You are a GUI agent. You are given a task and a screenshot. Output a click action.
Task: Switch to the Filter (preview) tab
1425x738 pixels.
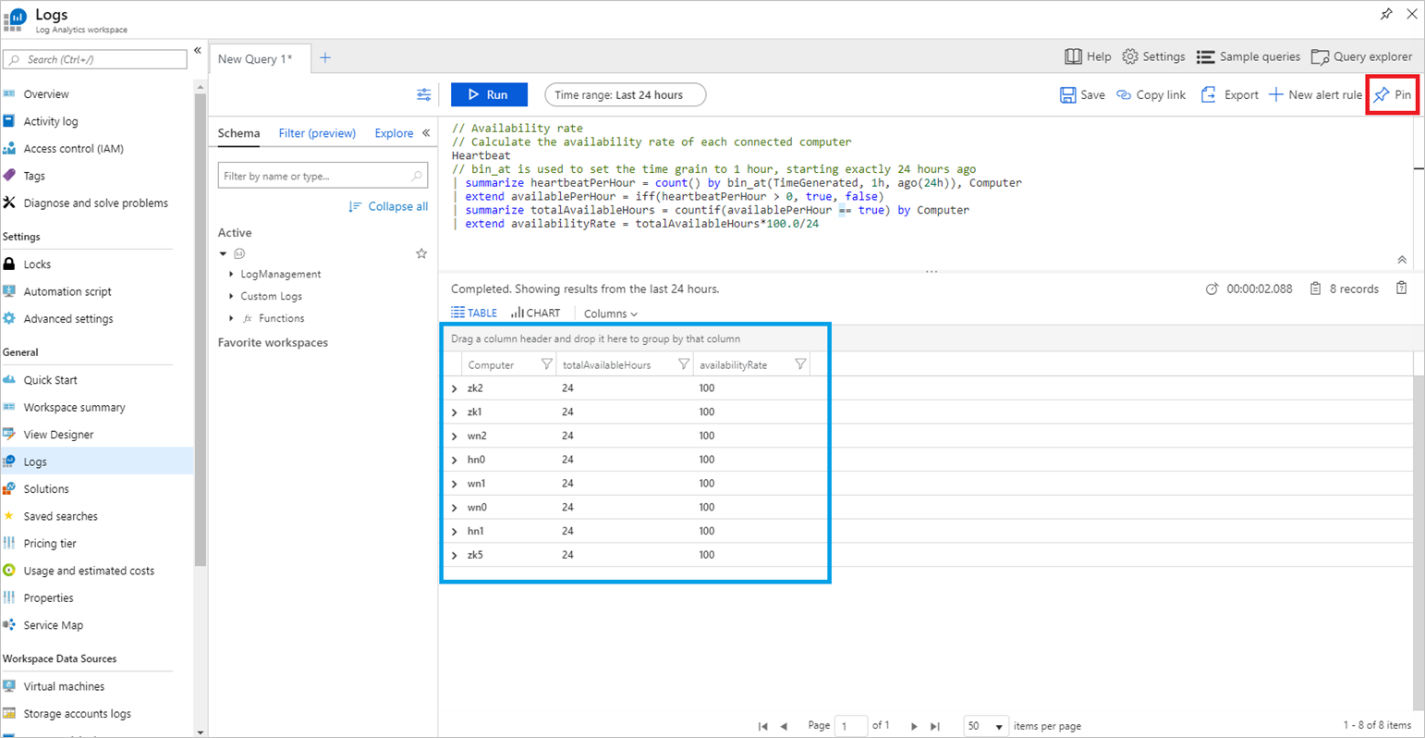click(x=316, y=133)
